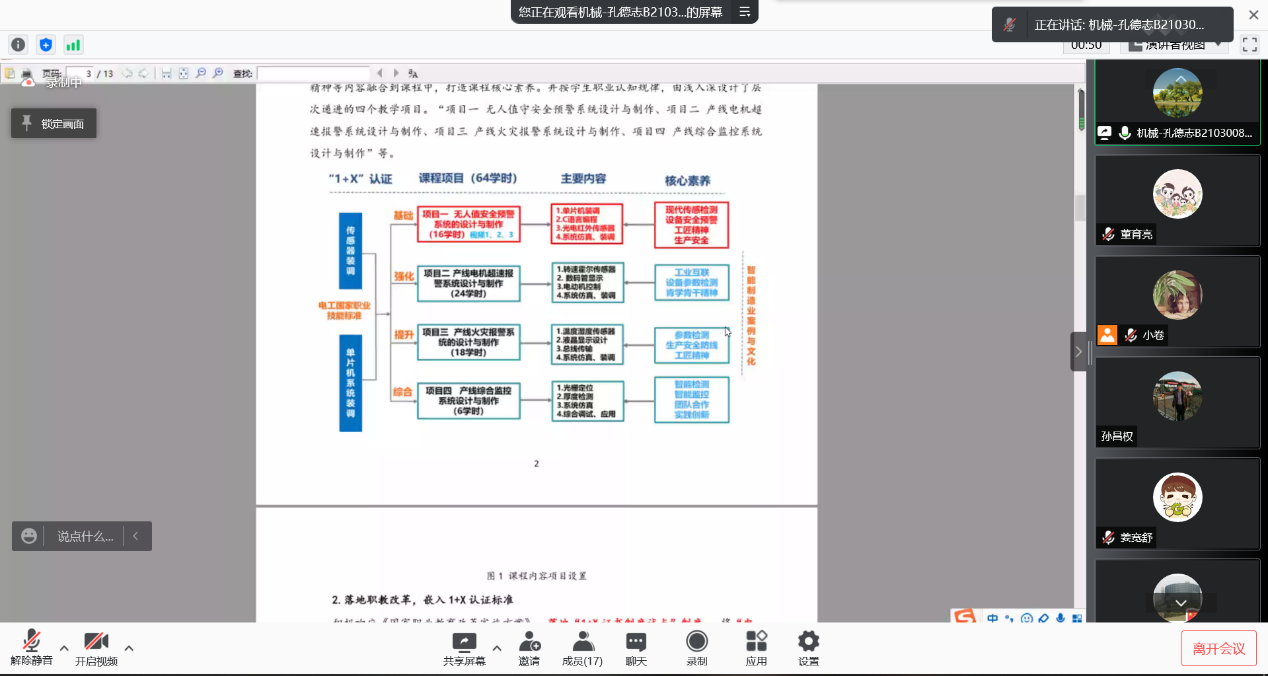Open the Apps (应用) icon
This screenshot has height=676, width=1268.
pyautogui.click(x=756, y=649)
